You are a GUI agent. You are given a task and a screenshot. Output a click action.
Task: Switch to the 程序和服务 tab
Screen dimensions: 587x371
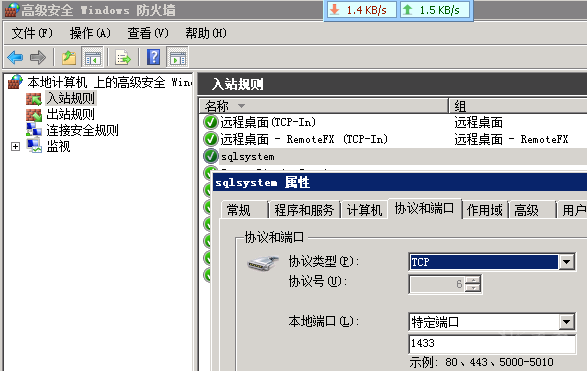[304, 210]
